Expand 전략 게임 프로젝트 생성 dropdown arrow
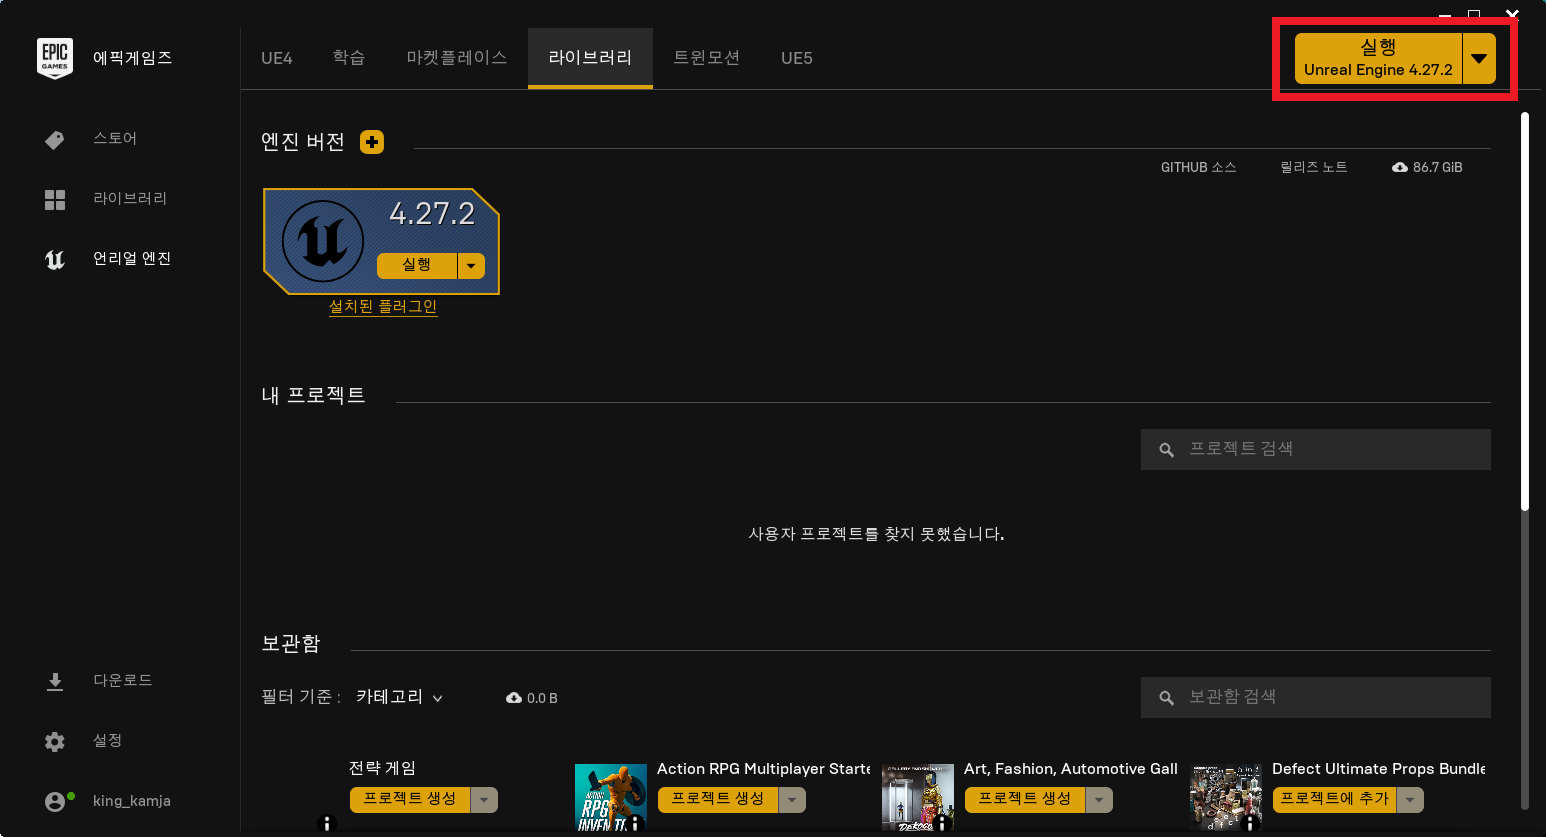 click(x=484, y=800)
